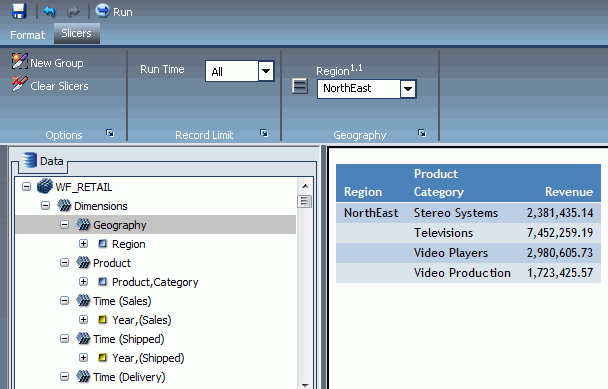
Task: Collapse the Time (Sales) dimension
Action: coord(64,301)
